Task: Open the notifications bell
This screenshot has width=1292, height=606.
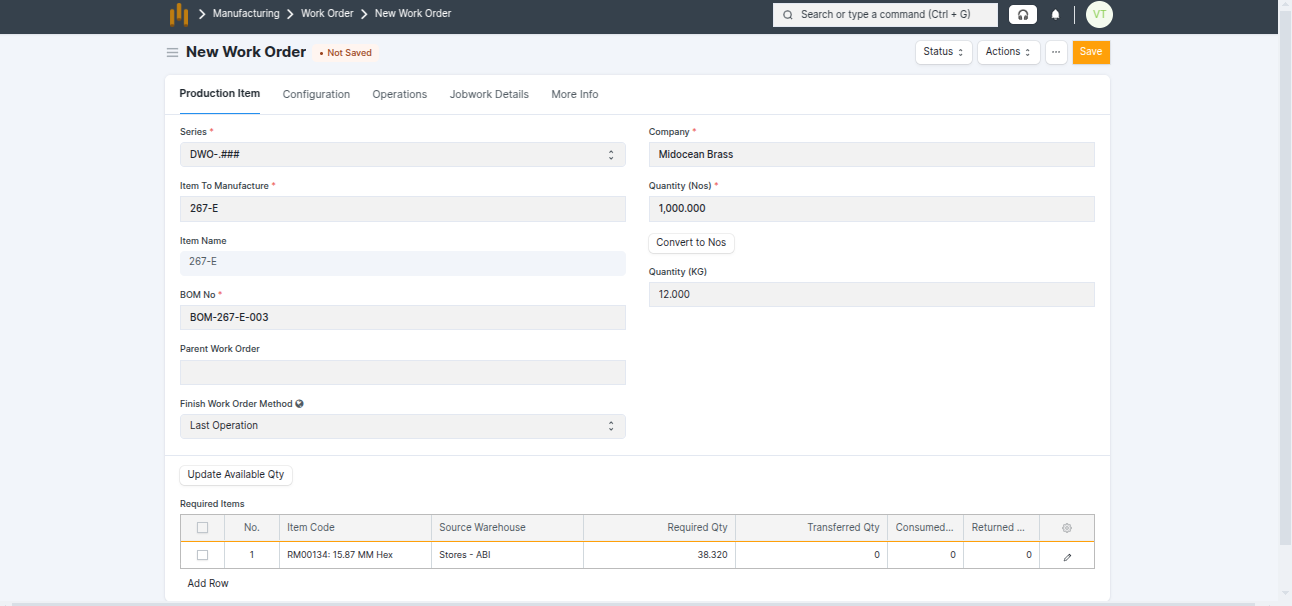Action: (x=1055, y=15)
